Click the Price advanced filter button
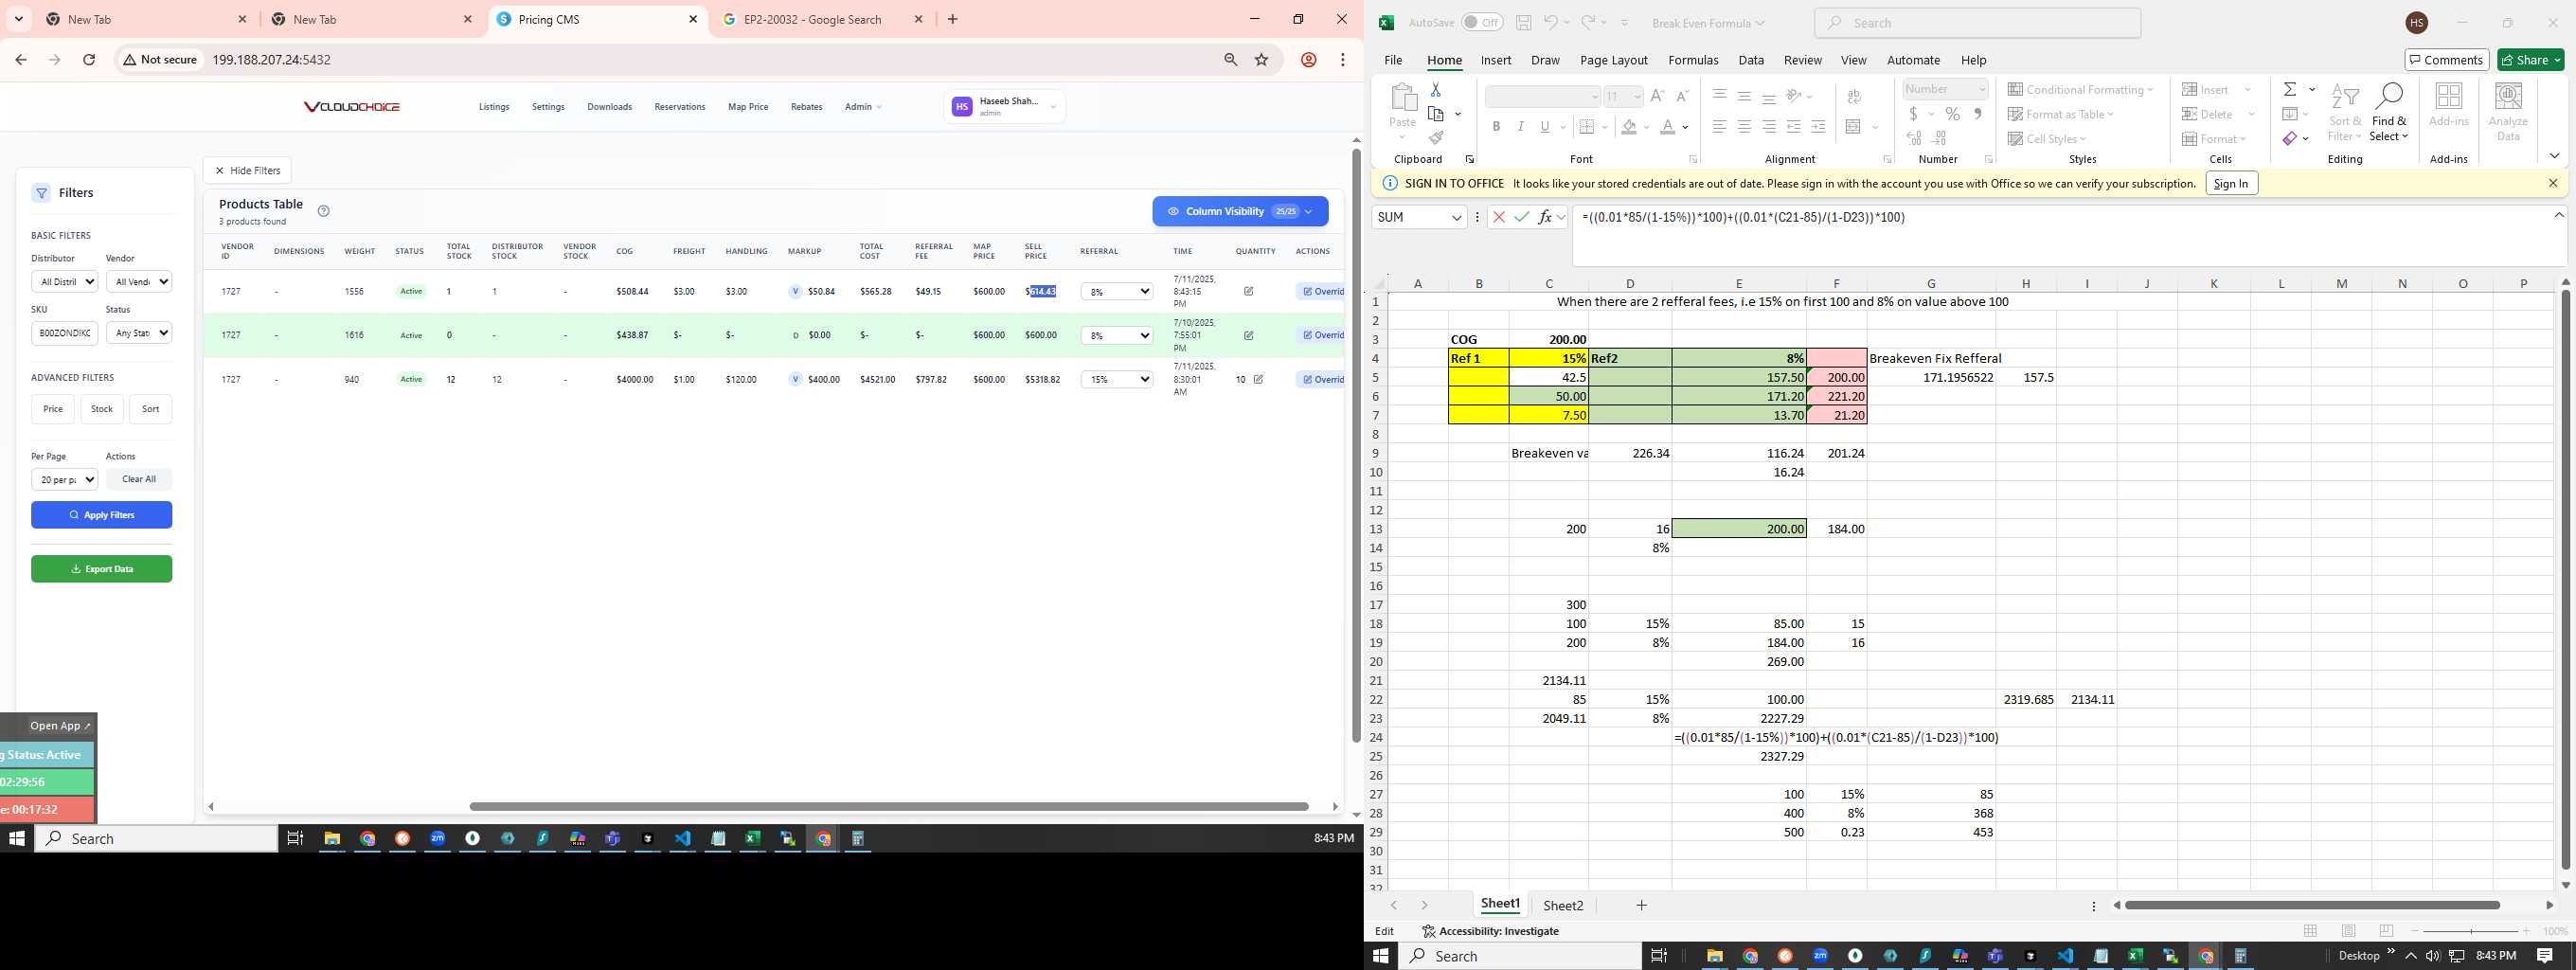 (x=53, y=409)
